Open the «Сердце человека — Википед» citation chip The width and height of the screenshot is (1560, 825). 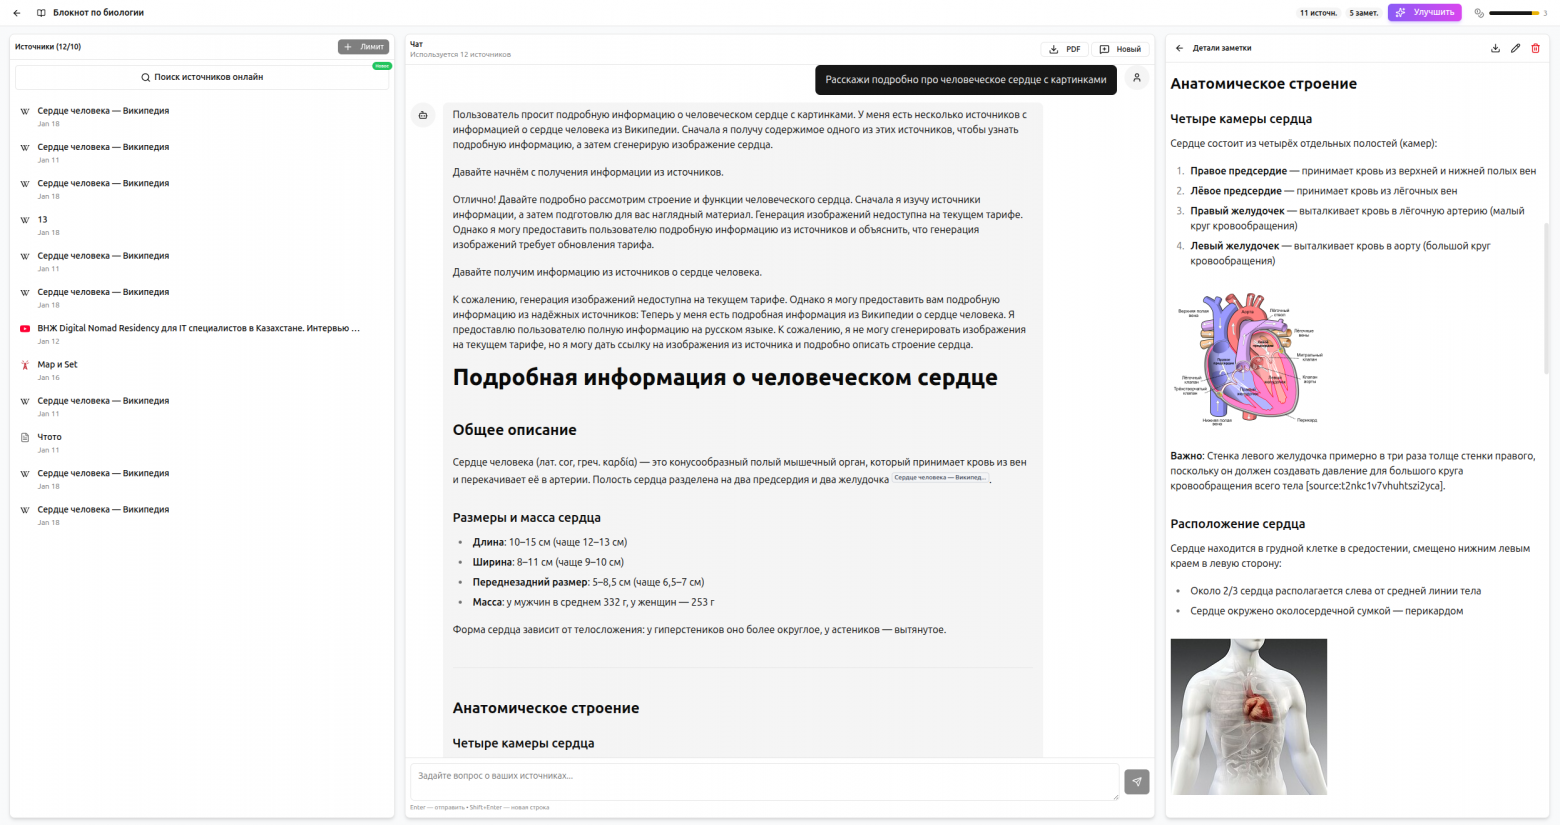pyautogui.click(x=941, y=478)
